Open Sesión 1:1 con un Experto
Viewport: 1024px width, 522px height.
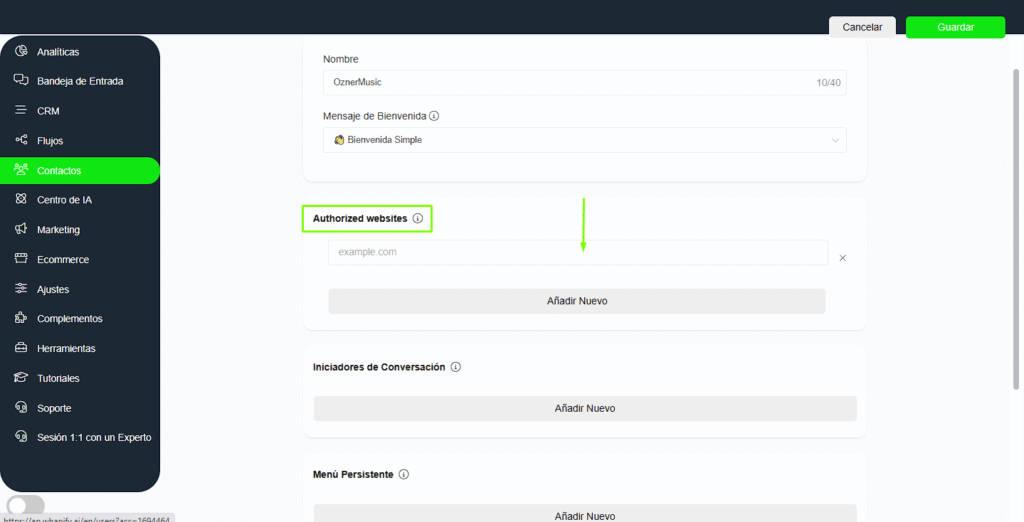(x=94, y=437)
